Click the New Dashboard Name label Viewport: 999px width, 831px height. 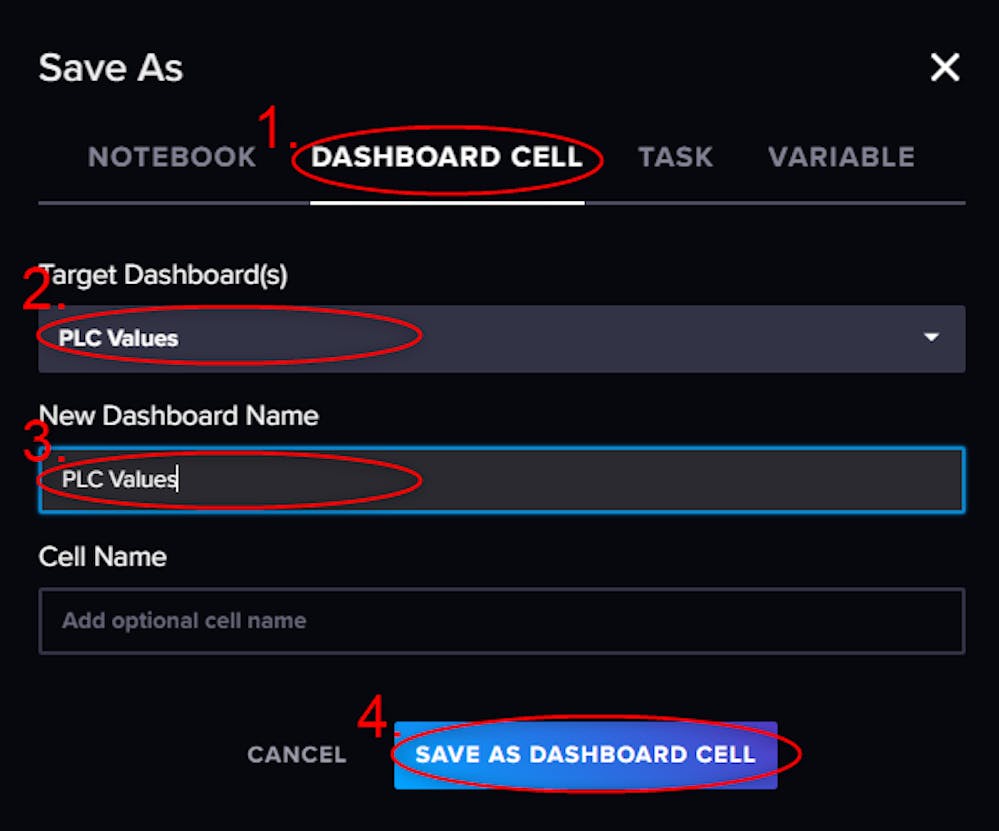click(x=178, y=416)
